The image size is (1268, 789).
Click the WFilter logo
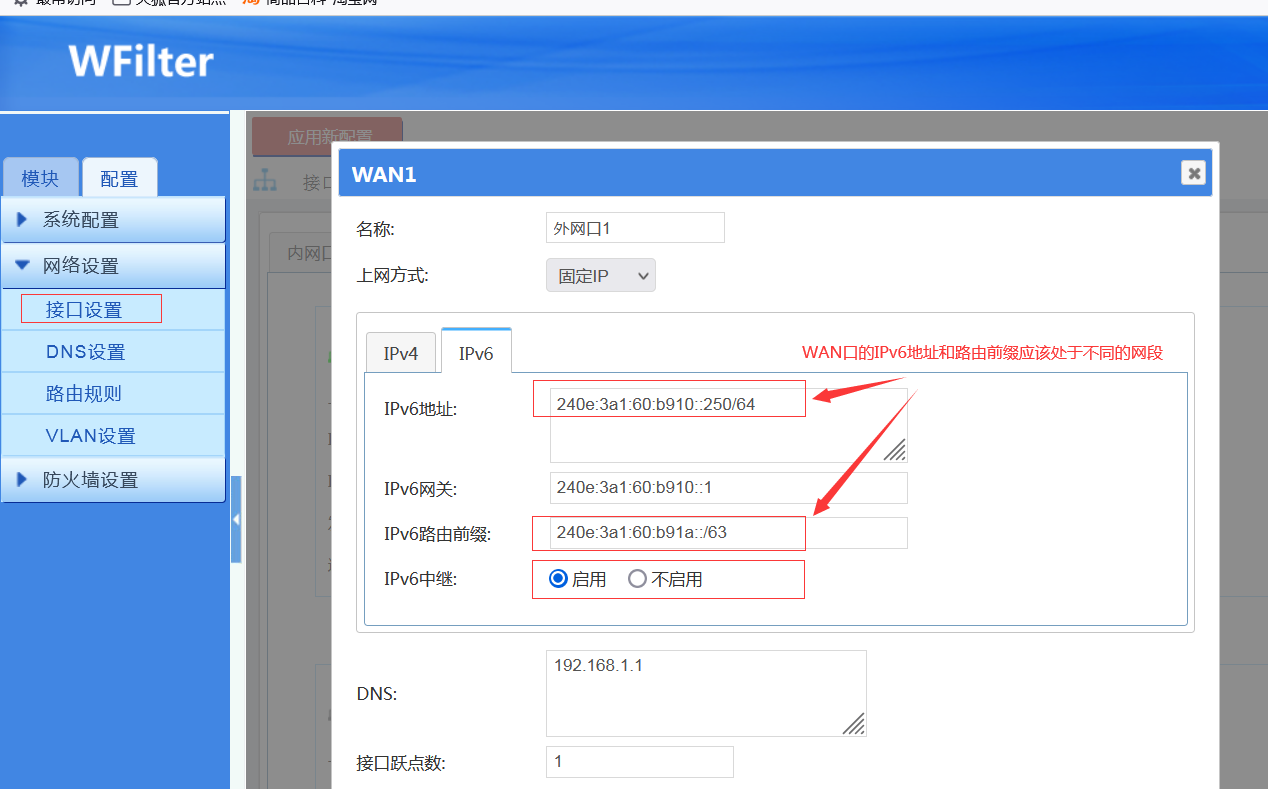coord(141,61)
